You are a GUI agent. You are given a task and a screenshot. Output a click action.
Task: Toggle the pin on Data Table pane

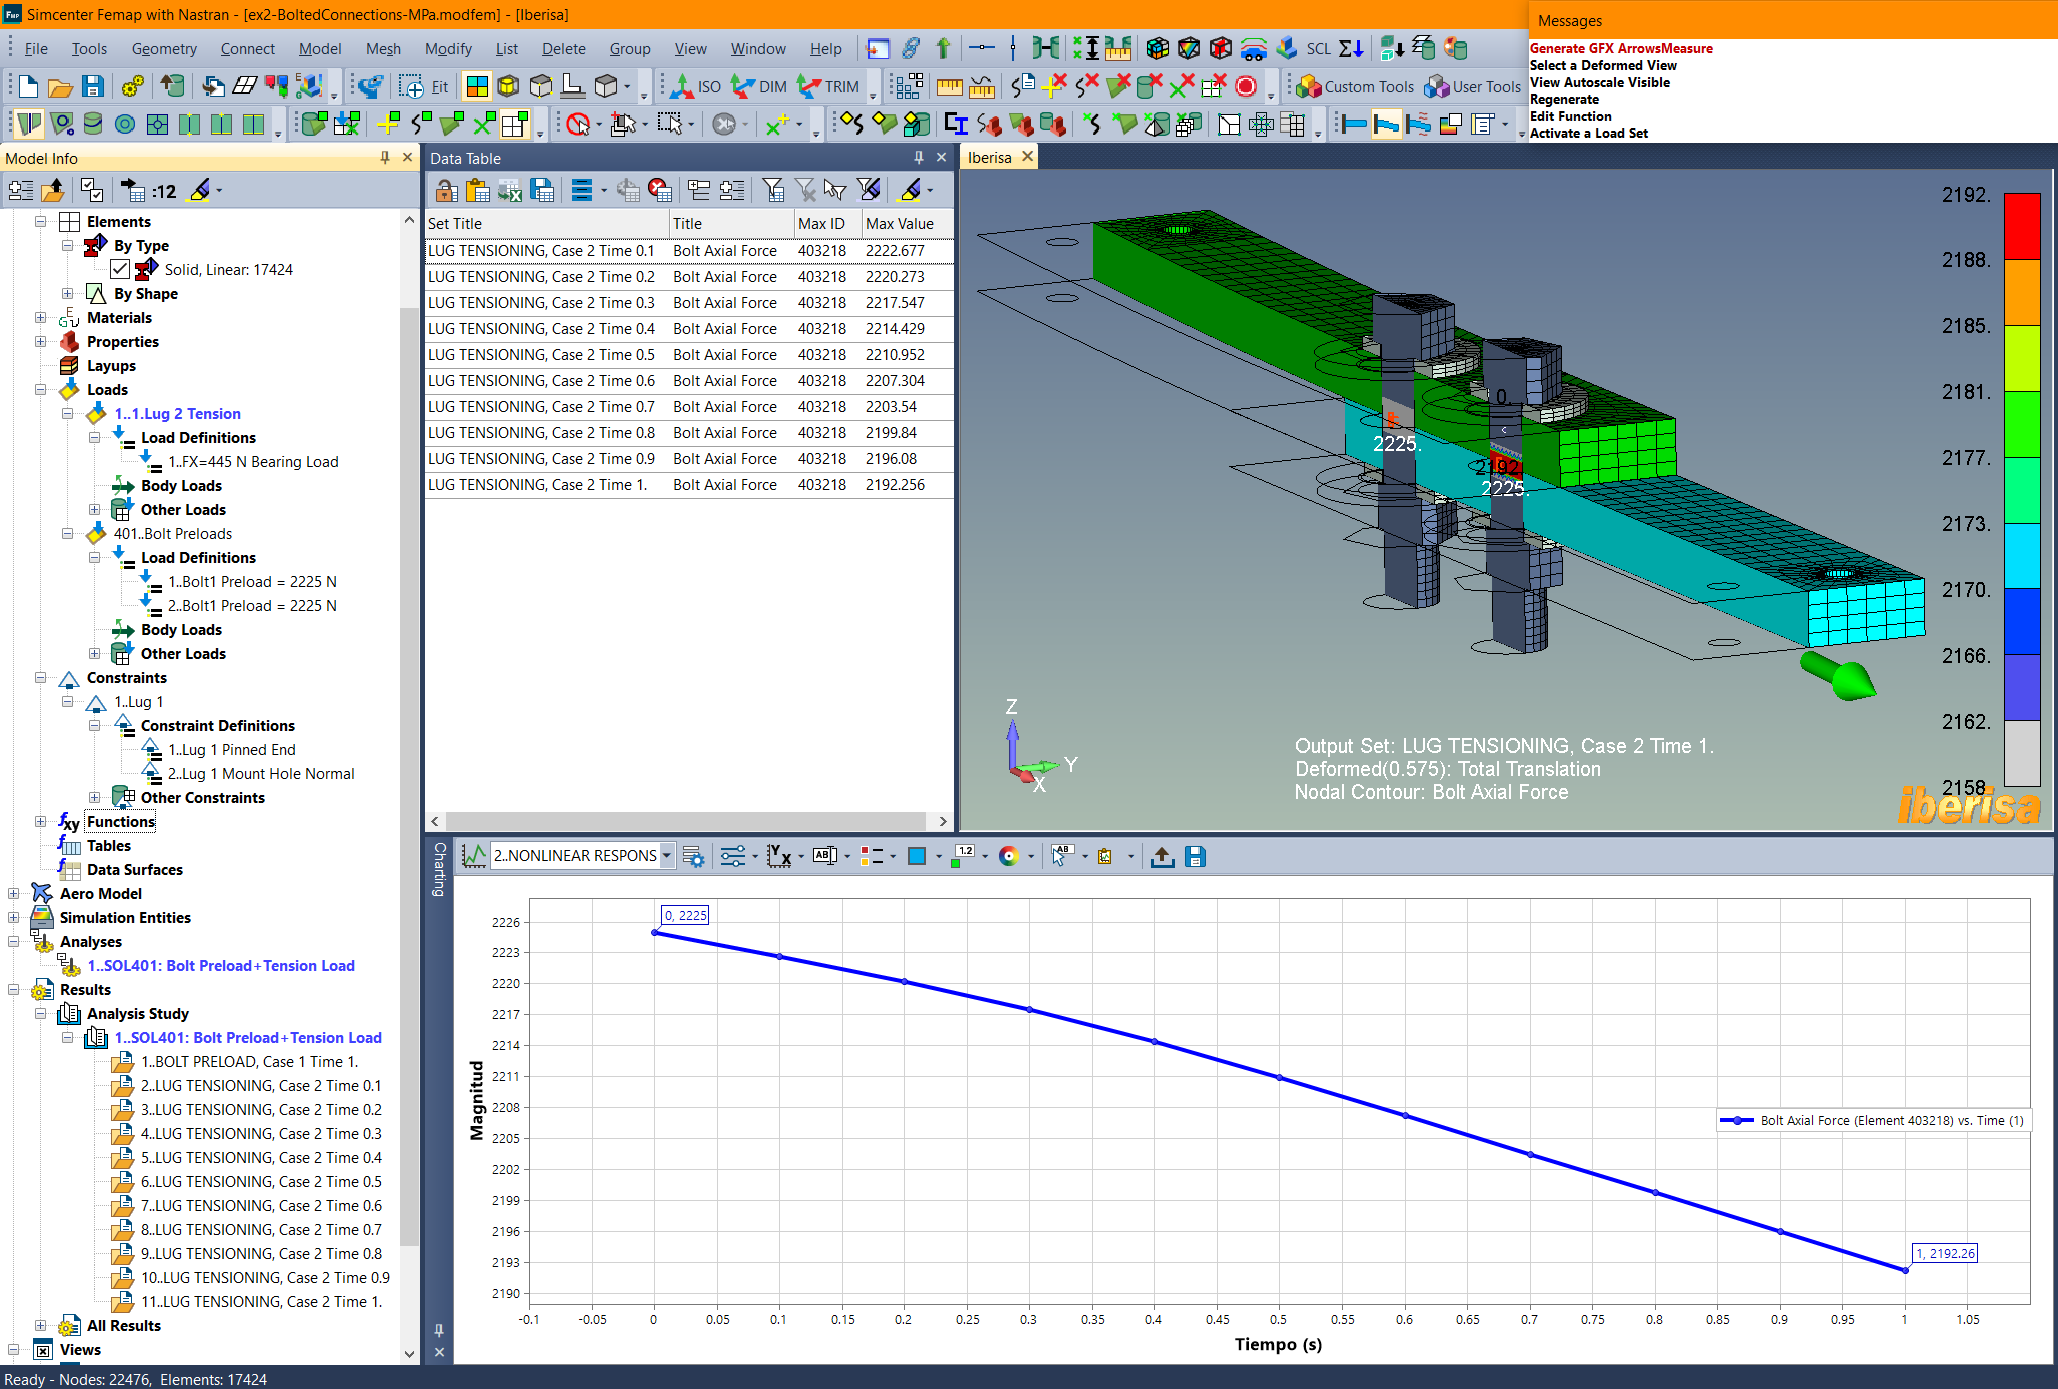tap(919, 158)
